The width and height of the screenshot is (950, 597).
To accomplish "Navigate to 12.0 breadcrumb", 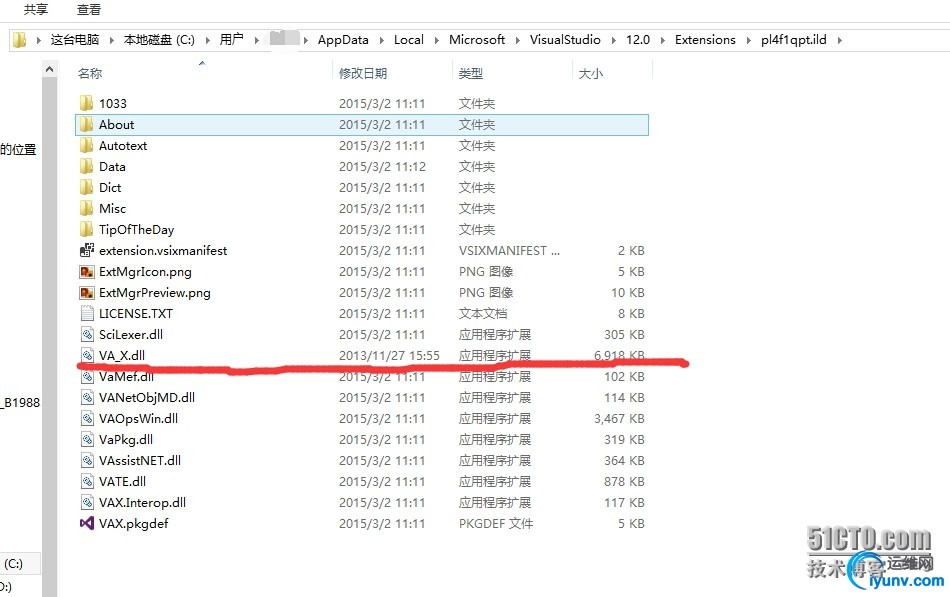I will (x=638, y=40).
